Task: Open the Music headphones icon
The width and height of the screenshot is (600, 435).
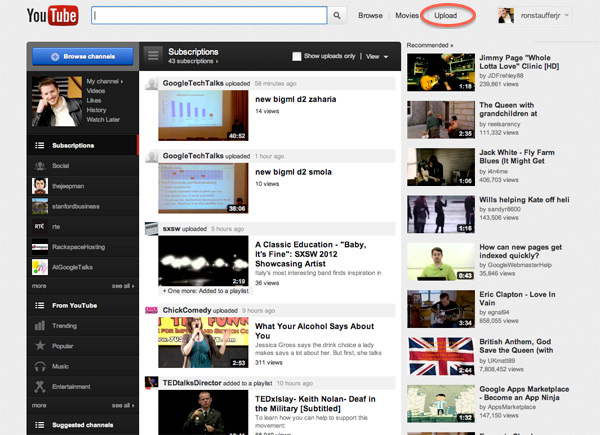Action: (40, 367)
